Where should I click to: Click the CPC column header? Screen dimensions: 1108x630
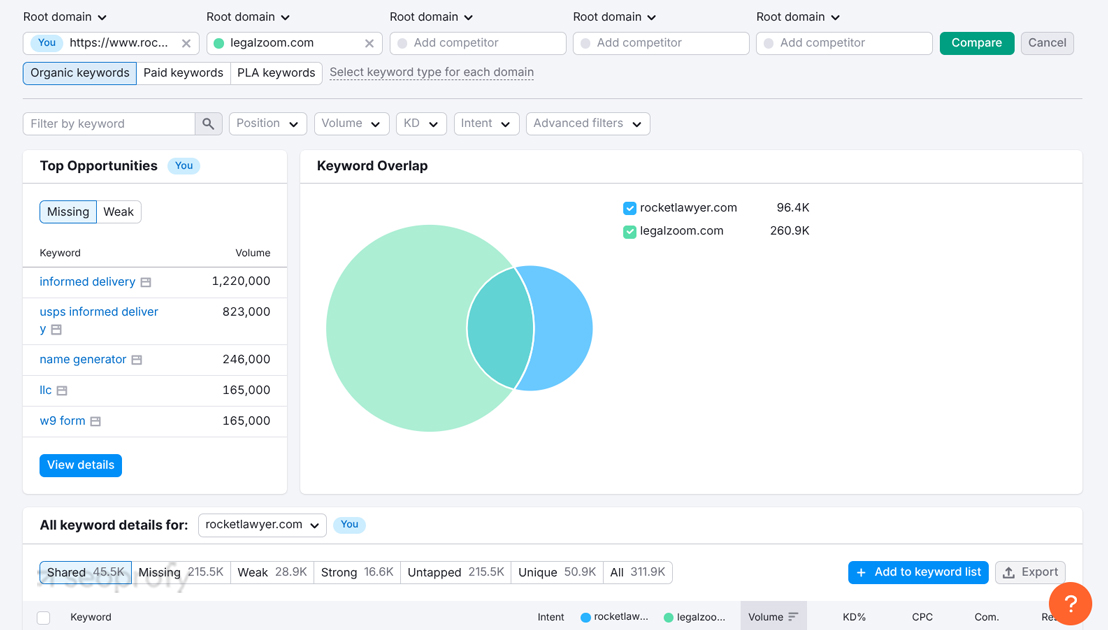coord(922,617)
